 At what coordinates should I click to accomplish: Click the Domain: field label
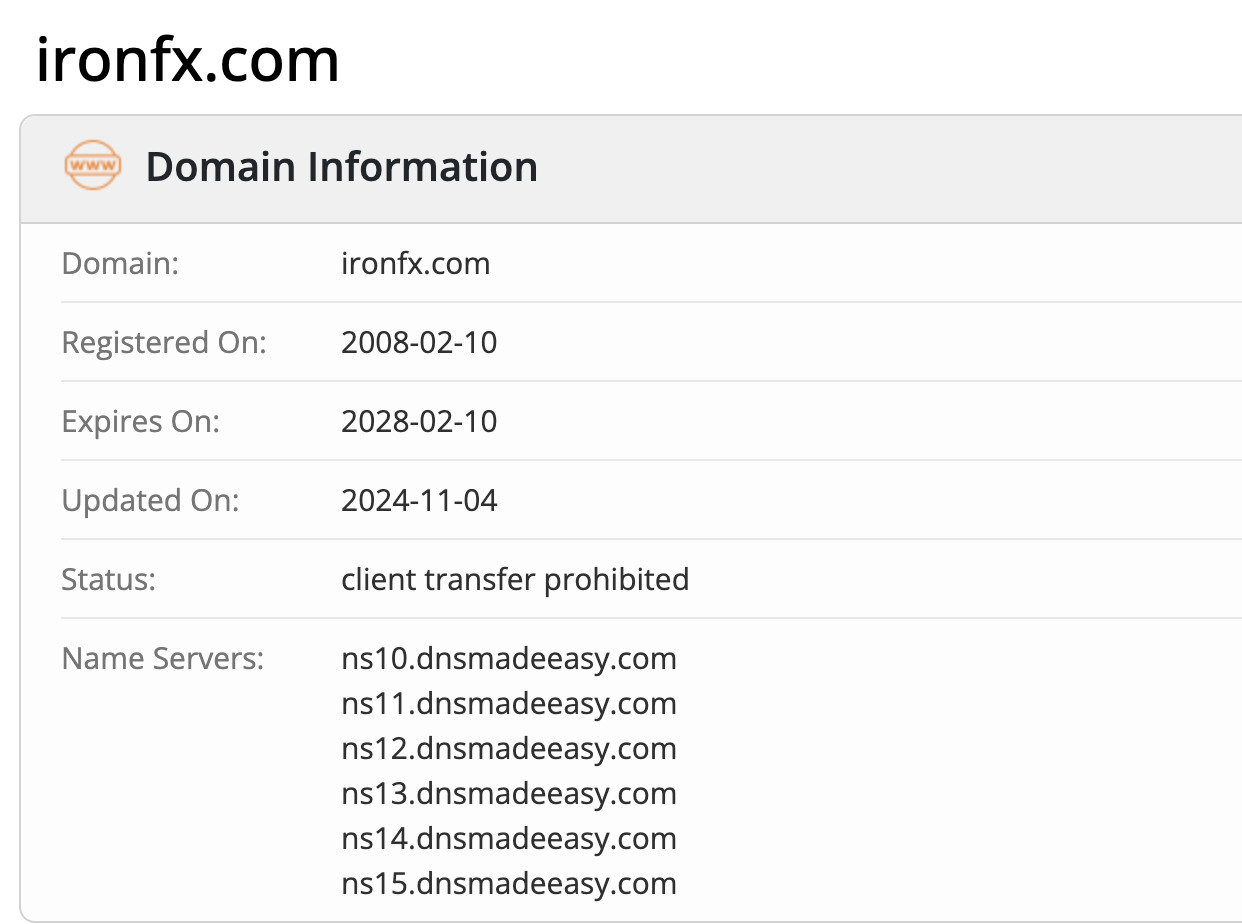pos(121,264)
